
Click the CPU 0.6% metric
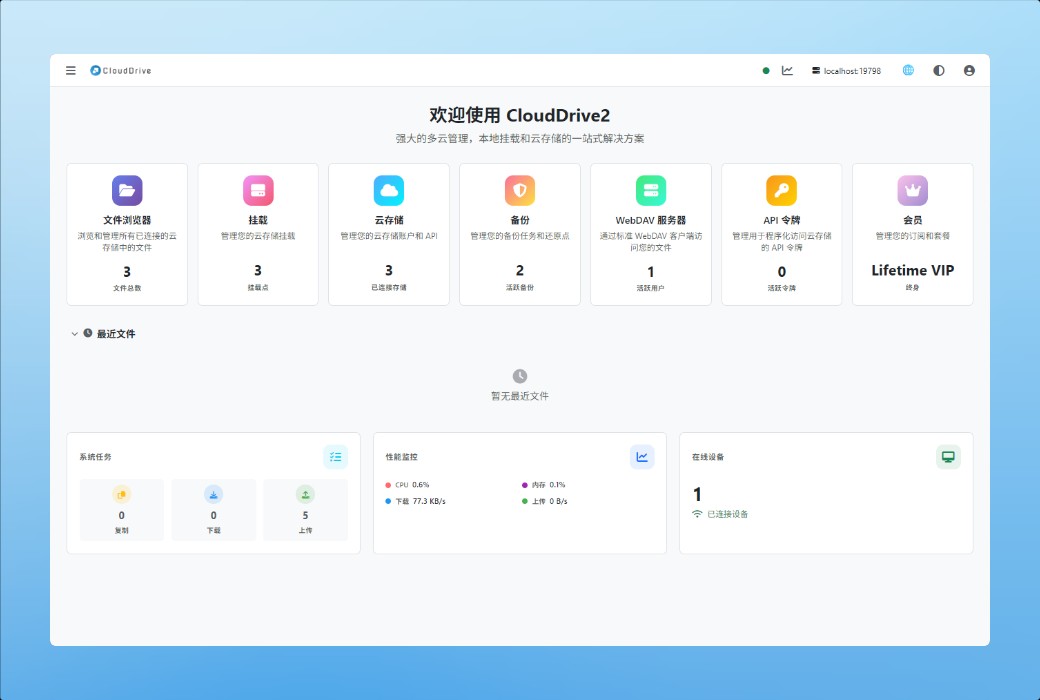click(407, 484)
